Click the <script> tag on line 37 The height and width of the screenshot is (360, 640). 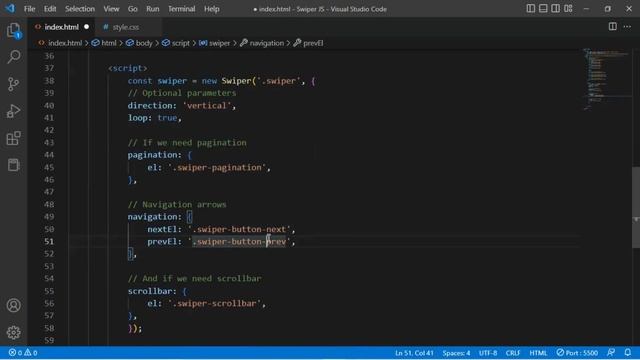pos(128,68)
